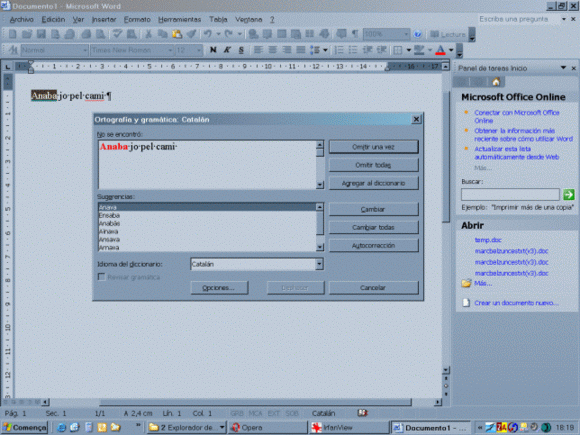Image resolution: width=580 pixels, height=435 pixels.
Task: Open the Tabla menu
Action: click(218, 20)
